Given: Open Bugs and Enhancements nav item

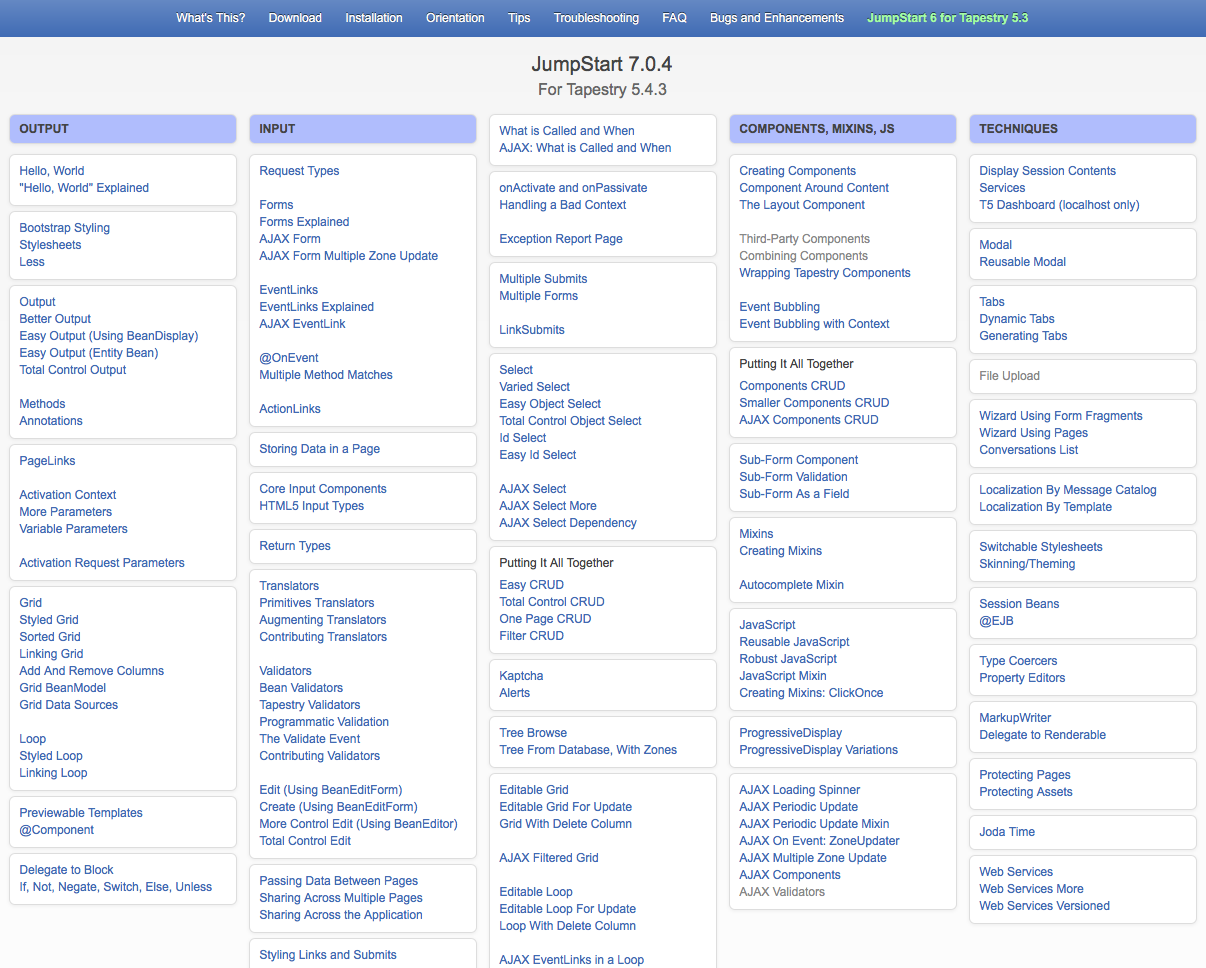Looking at the screenshot, I should pyautogui.click(x=777, y=18).
